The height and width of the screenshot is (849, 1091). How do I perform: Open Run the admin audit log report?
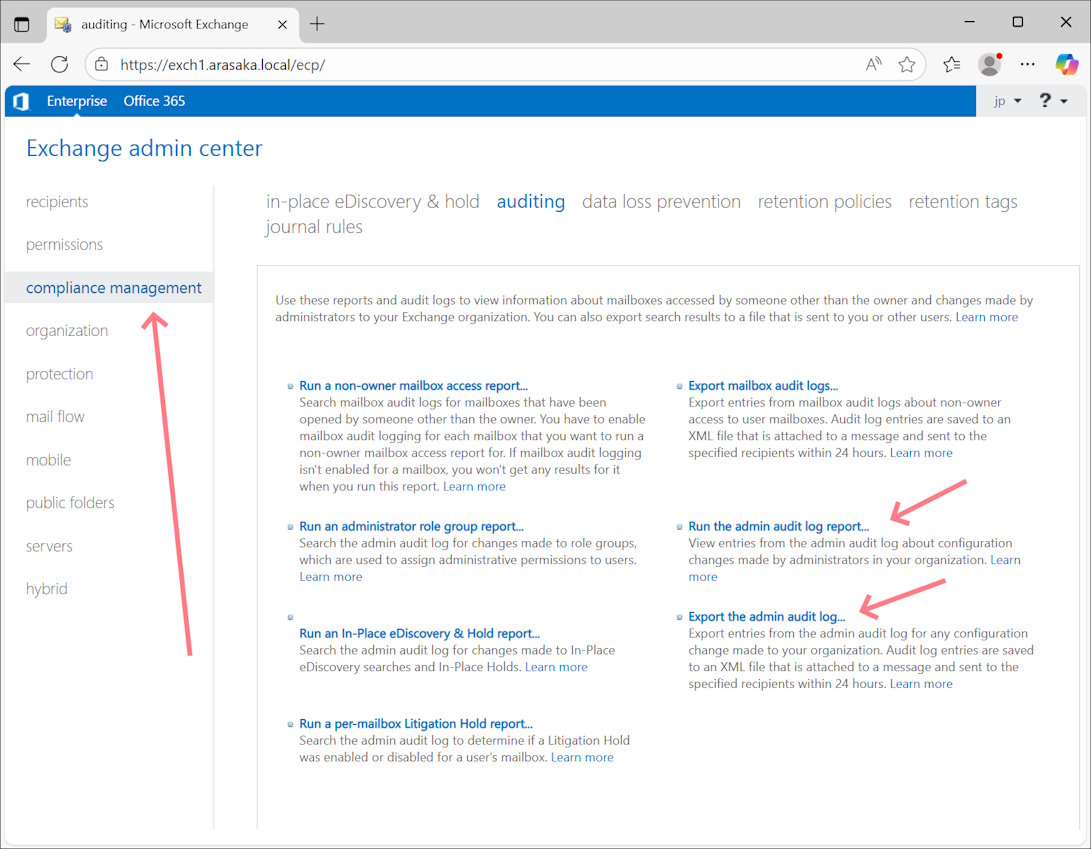pyautogui.click(x=778, y=526)
